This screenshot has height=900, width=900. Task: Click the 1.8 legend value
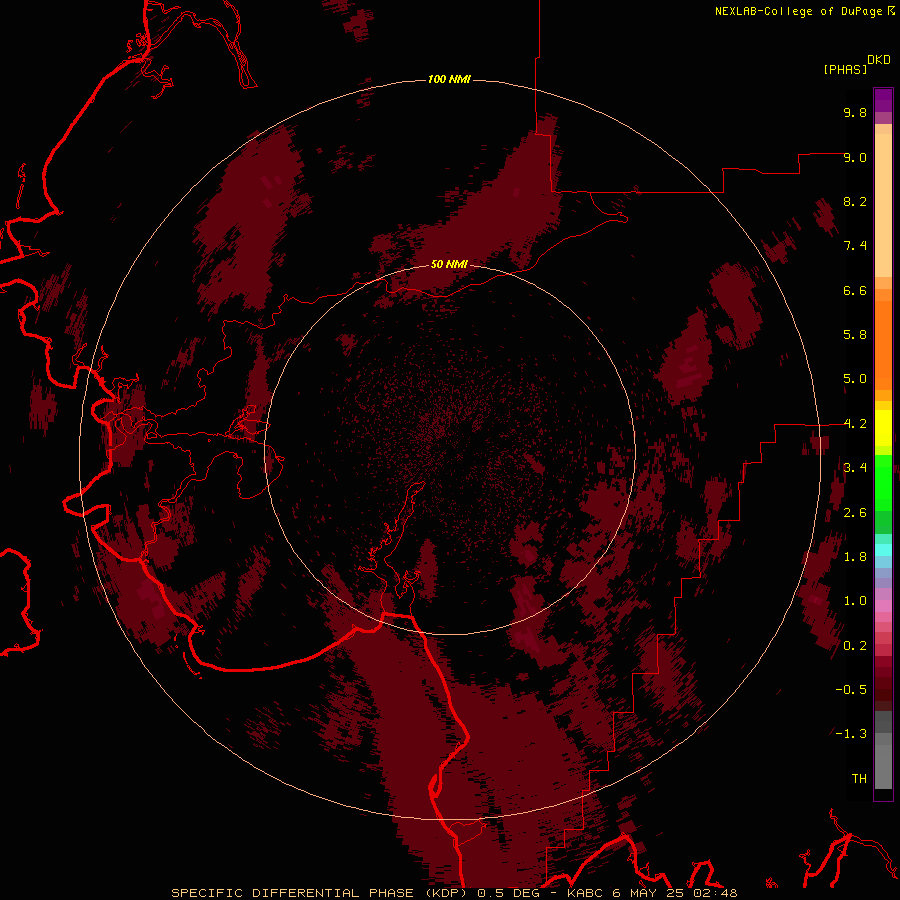coord(855,557)
